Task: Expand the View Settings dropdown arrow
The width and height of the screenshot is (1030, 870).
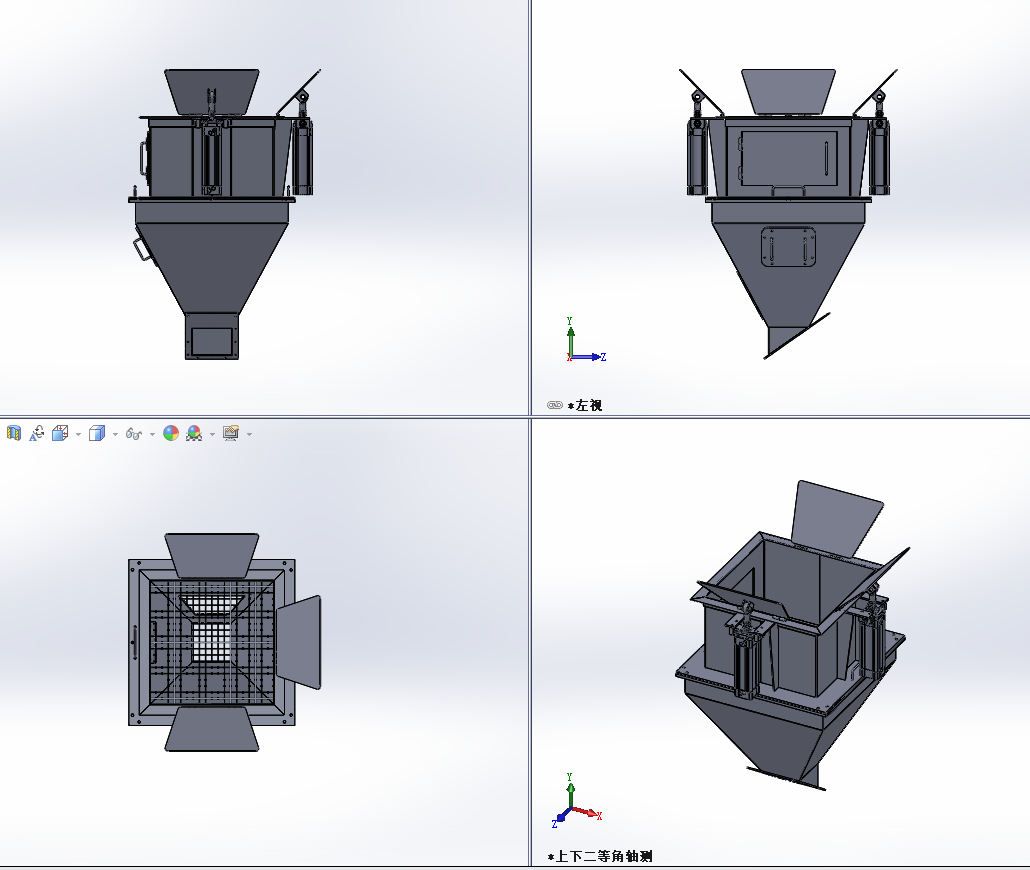Action: point(249,434)
